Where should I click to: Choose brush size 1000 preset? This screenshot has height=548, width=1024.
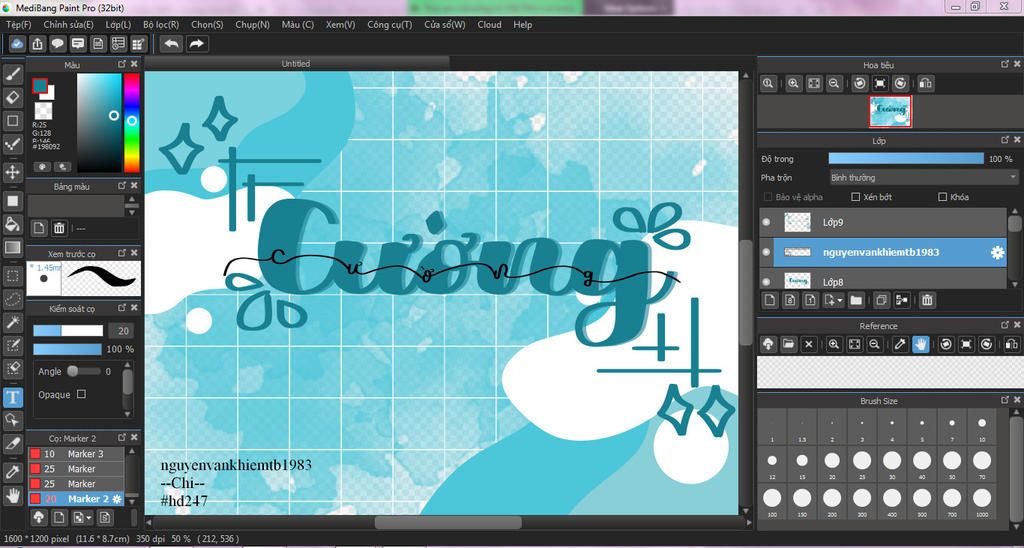[x=982, y=503]
